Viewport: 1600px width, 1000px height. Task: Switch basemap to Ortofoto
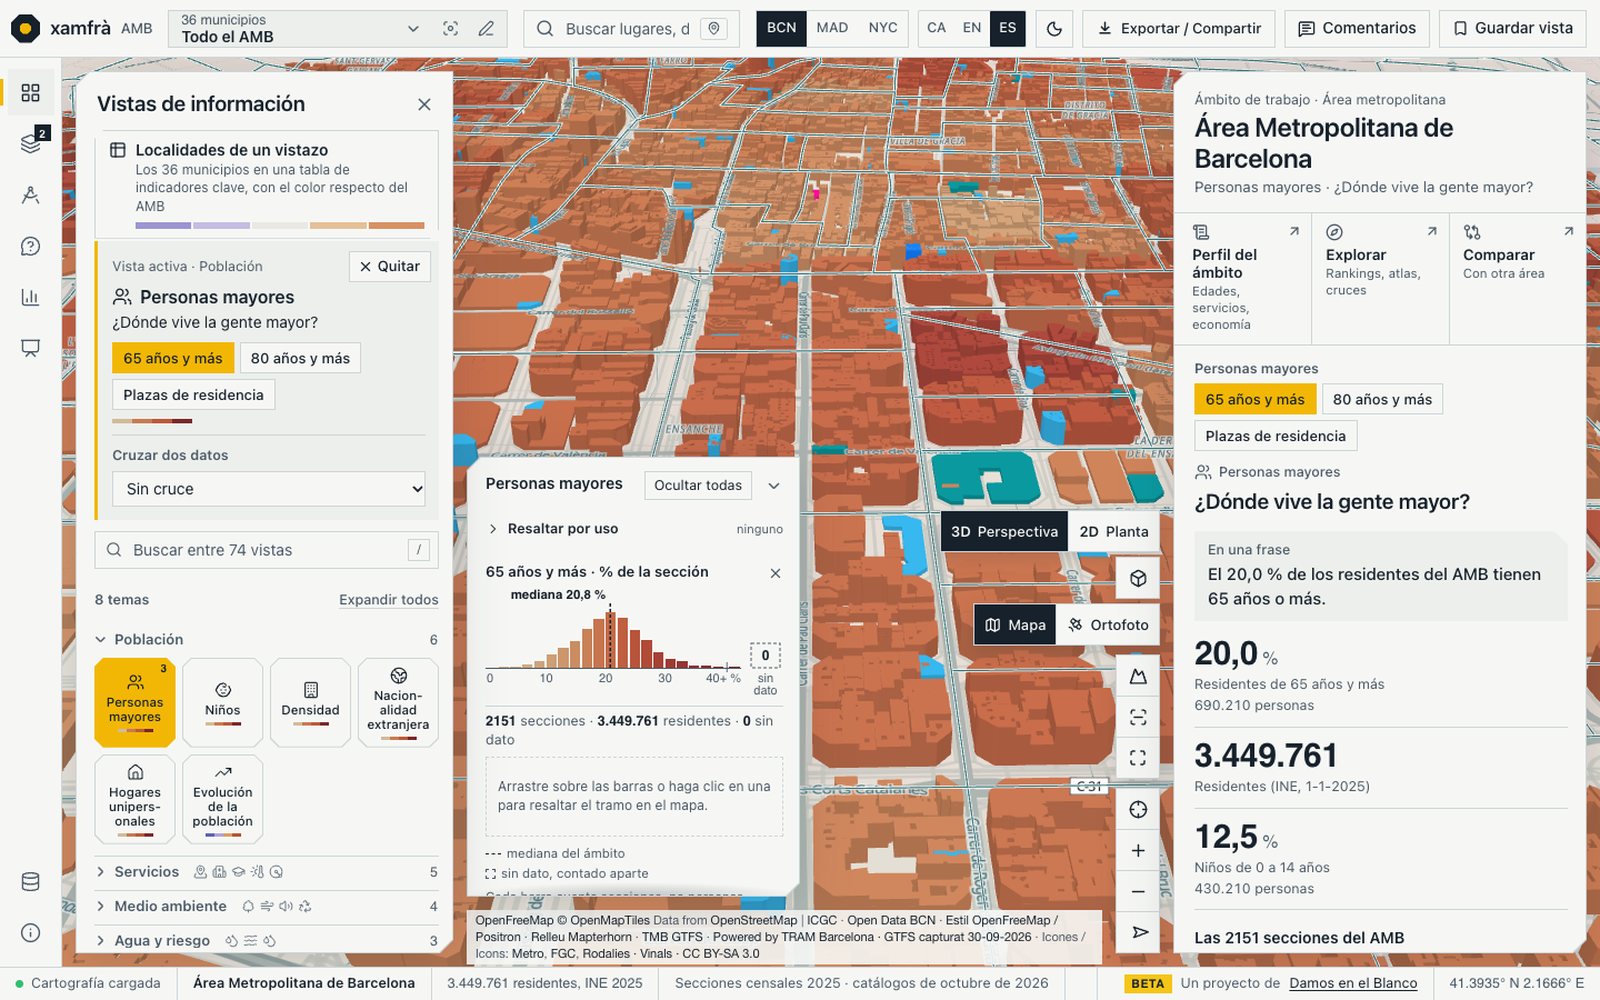click(x=1108, y=624)
